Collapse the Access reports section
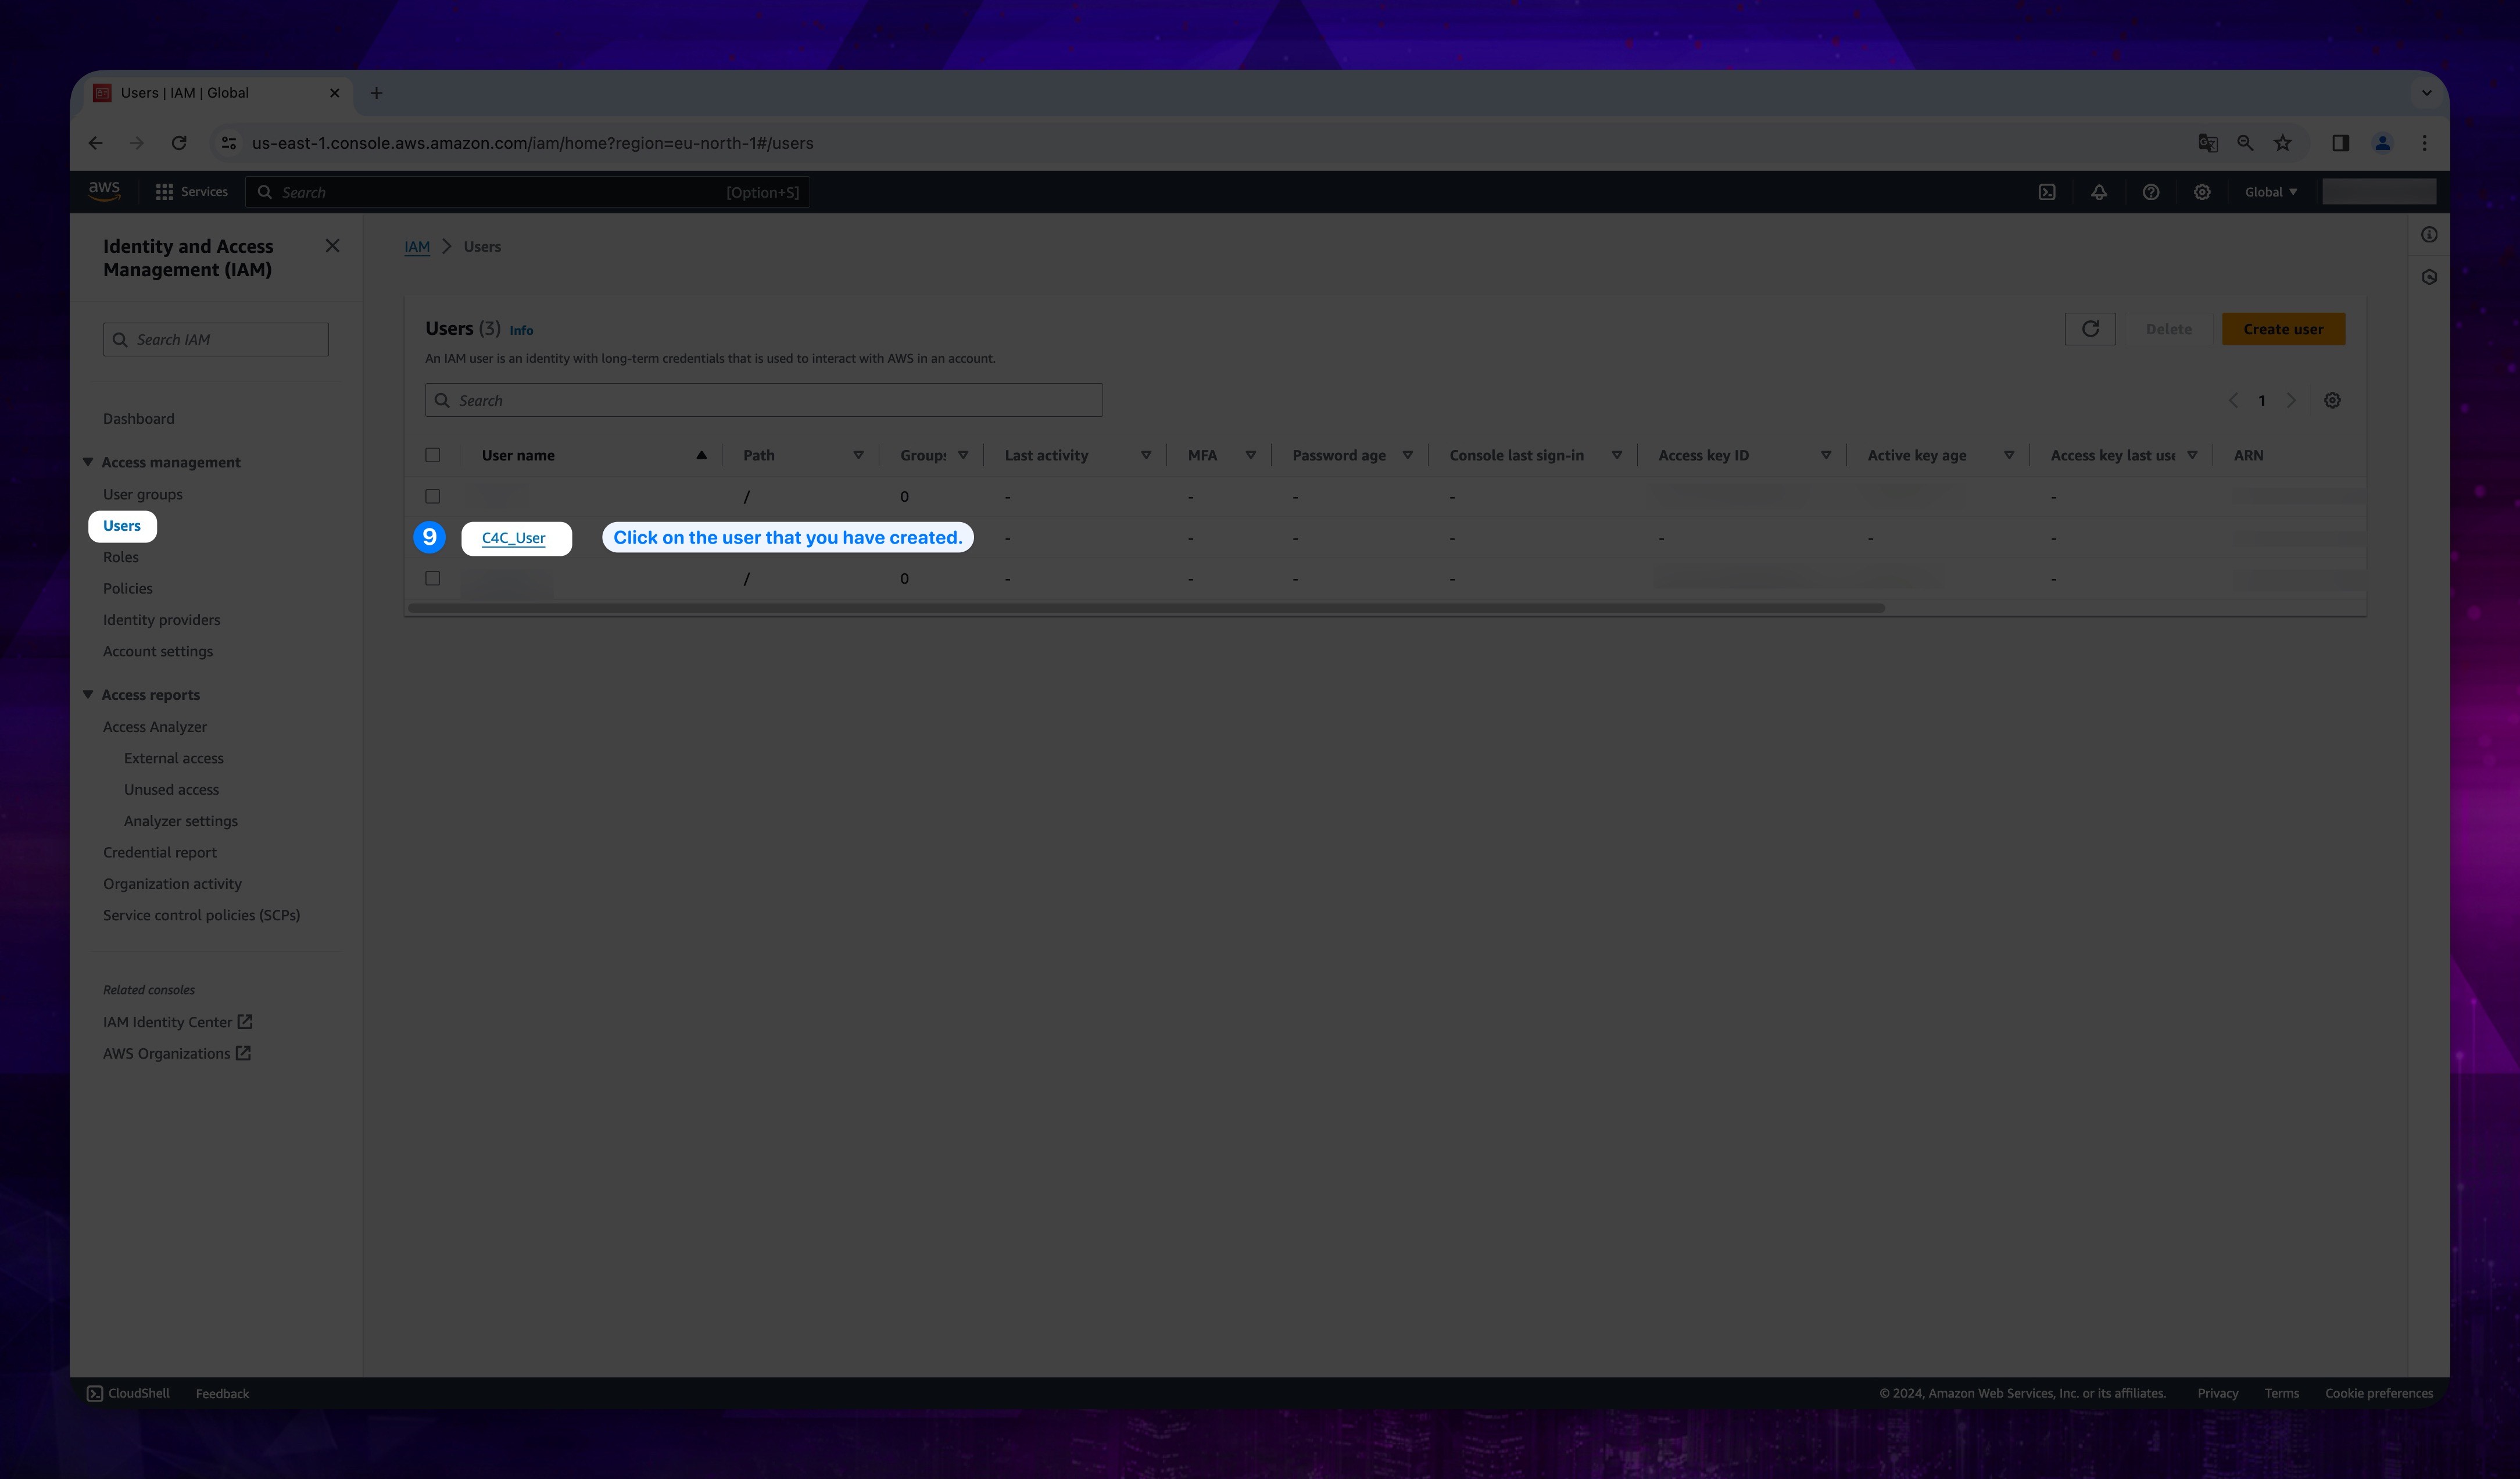Viewport: 2520px width, 1479px height. [x=88, y=695]
